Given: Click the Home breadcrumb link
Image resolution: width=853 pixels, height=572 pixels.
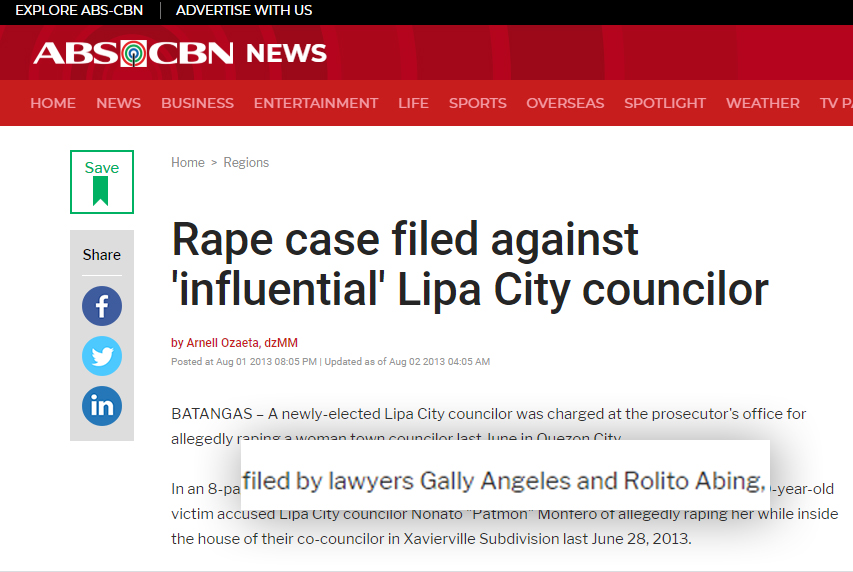Looking at the screenshot, I should tap(188, 162).
